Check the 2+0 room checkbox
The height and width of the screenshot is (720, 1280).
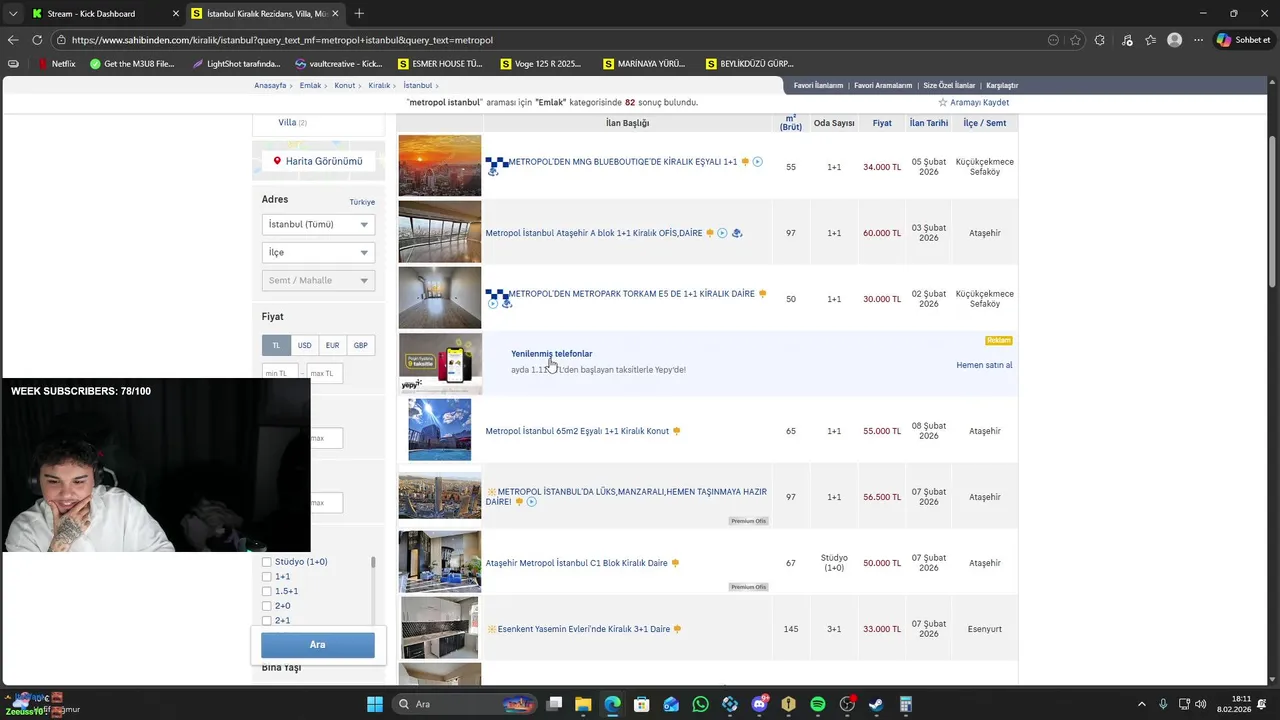point(267,606)
